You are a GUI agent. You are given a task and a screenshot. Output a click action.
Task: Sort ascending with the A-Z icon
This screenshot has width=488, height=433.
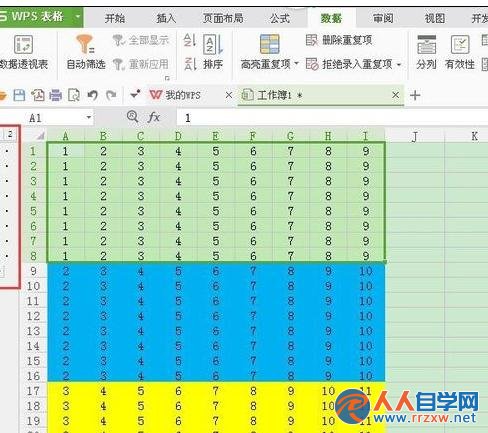click(x=190, y=40)
